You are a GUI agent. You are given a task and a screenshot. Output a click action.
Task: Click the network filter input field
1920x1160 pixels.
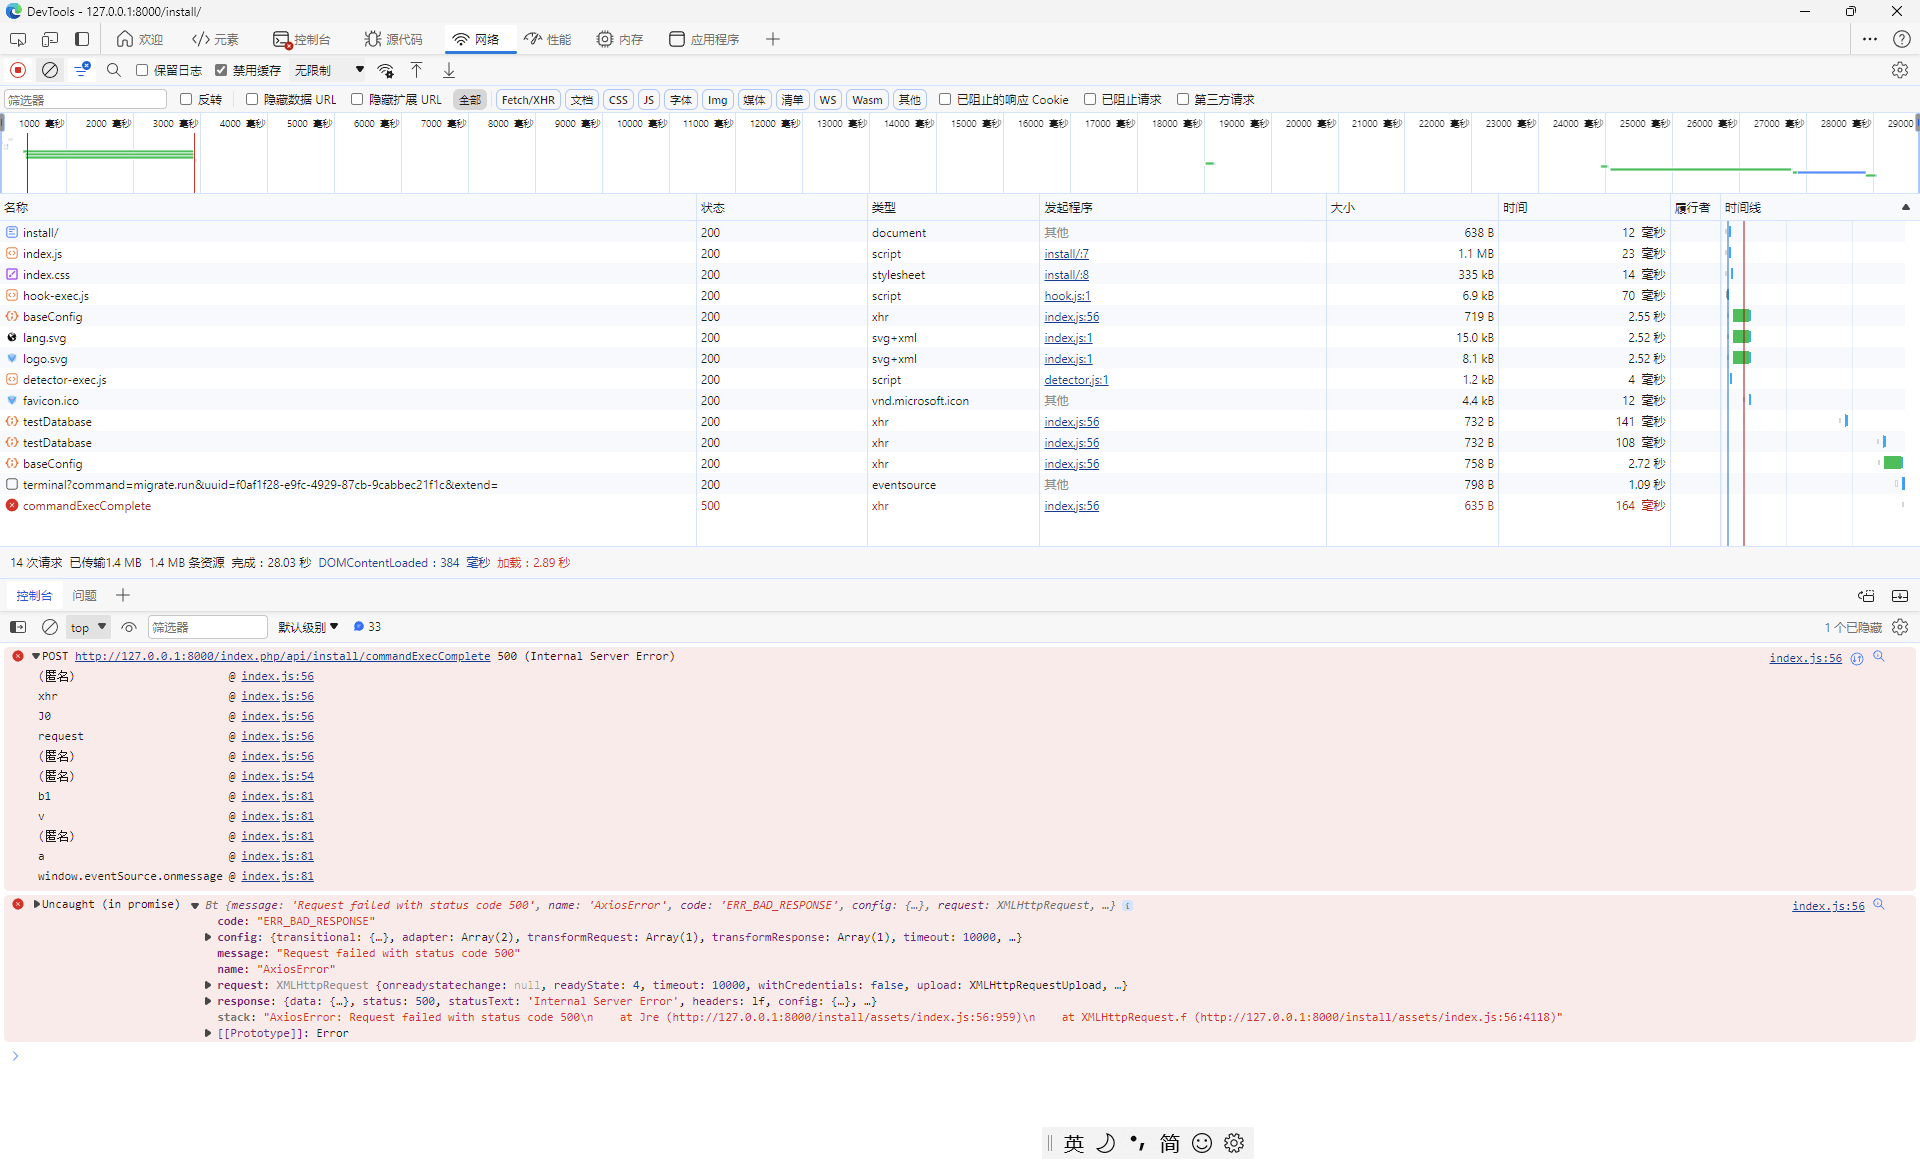(86, 99)
